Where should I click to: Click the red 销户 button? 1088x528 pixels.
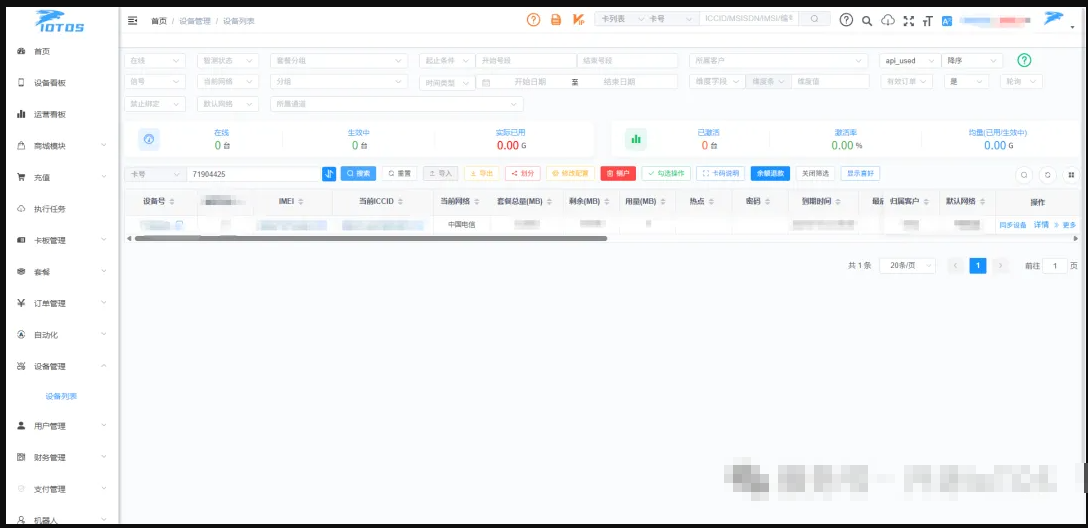(x=618, y=173)
